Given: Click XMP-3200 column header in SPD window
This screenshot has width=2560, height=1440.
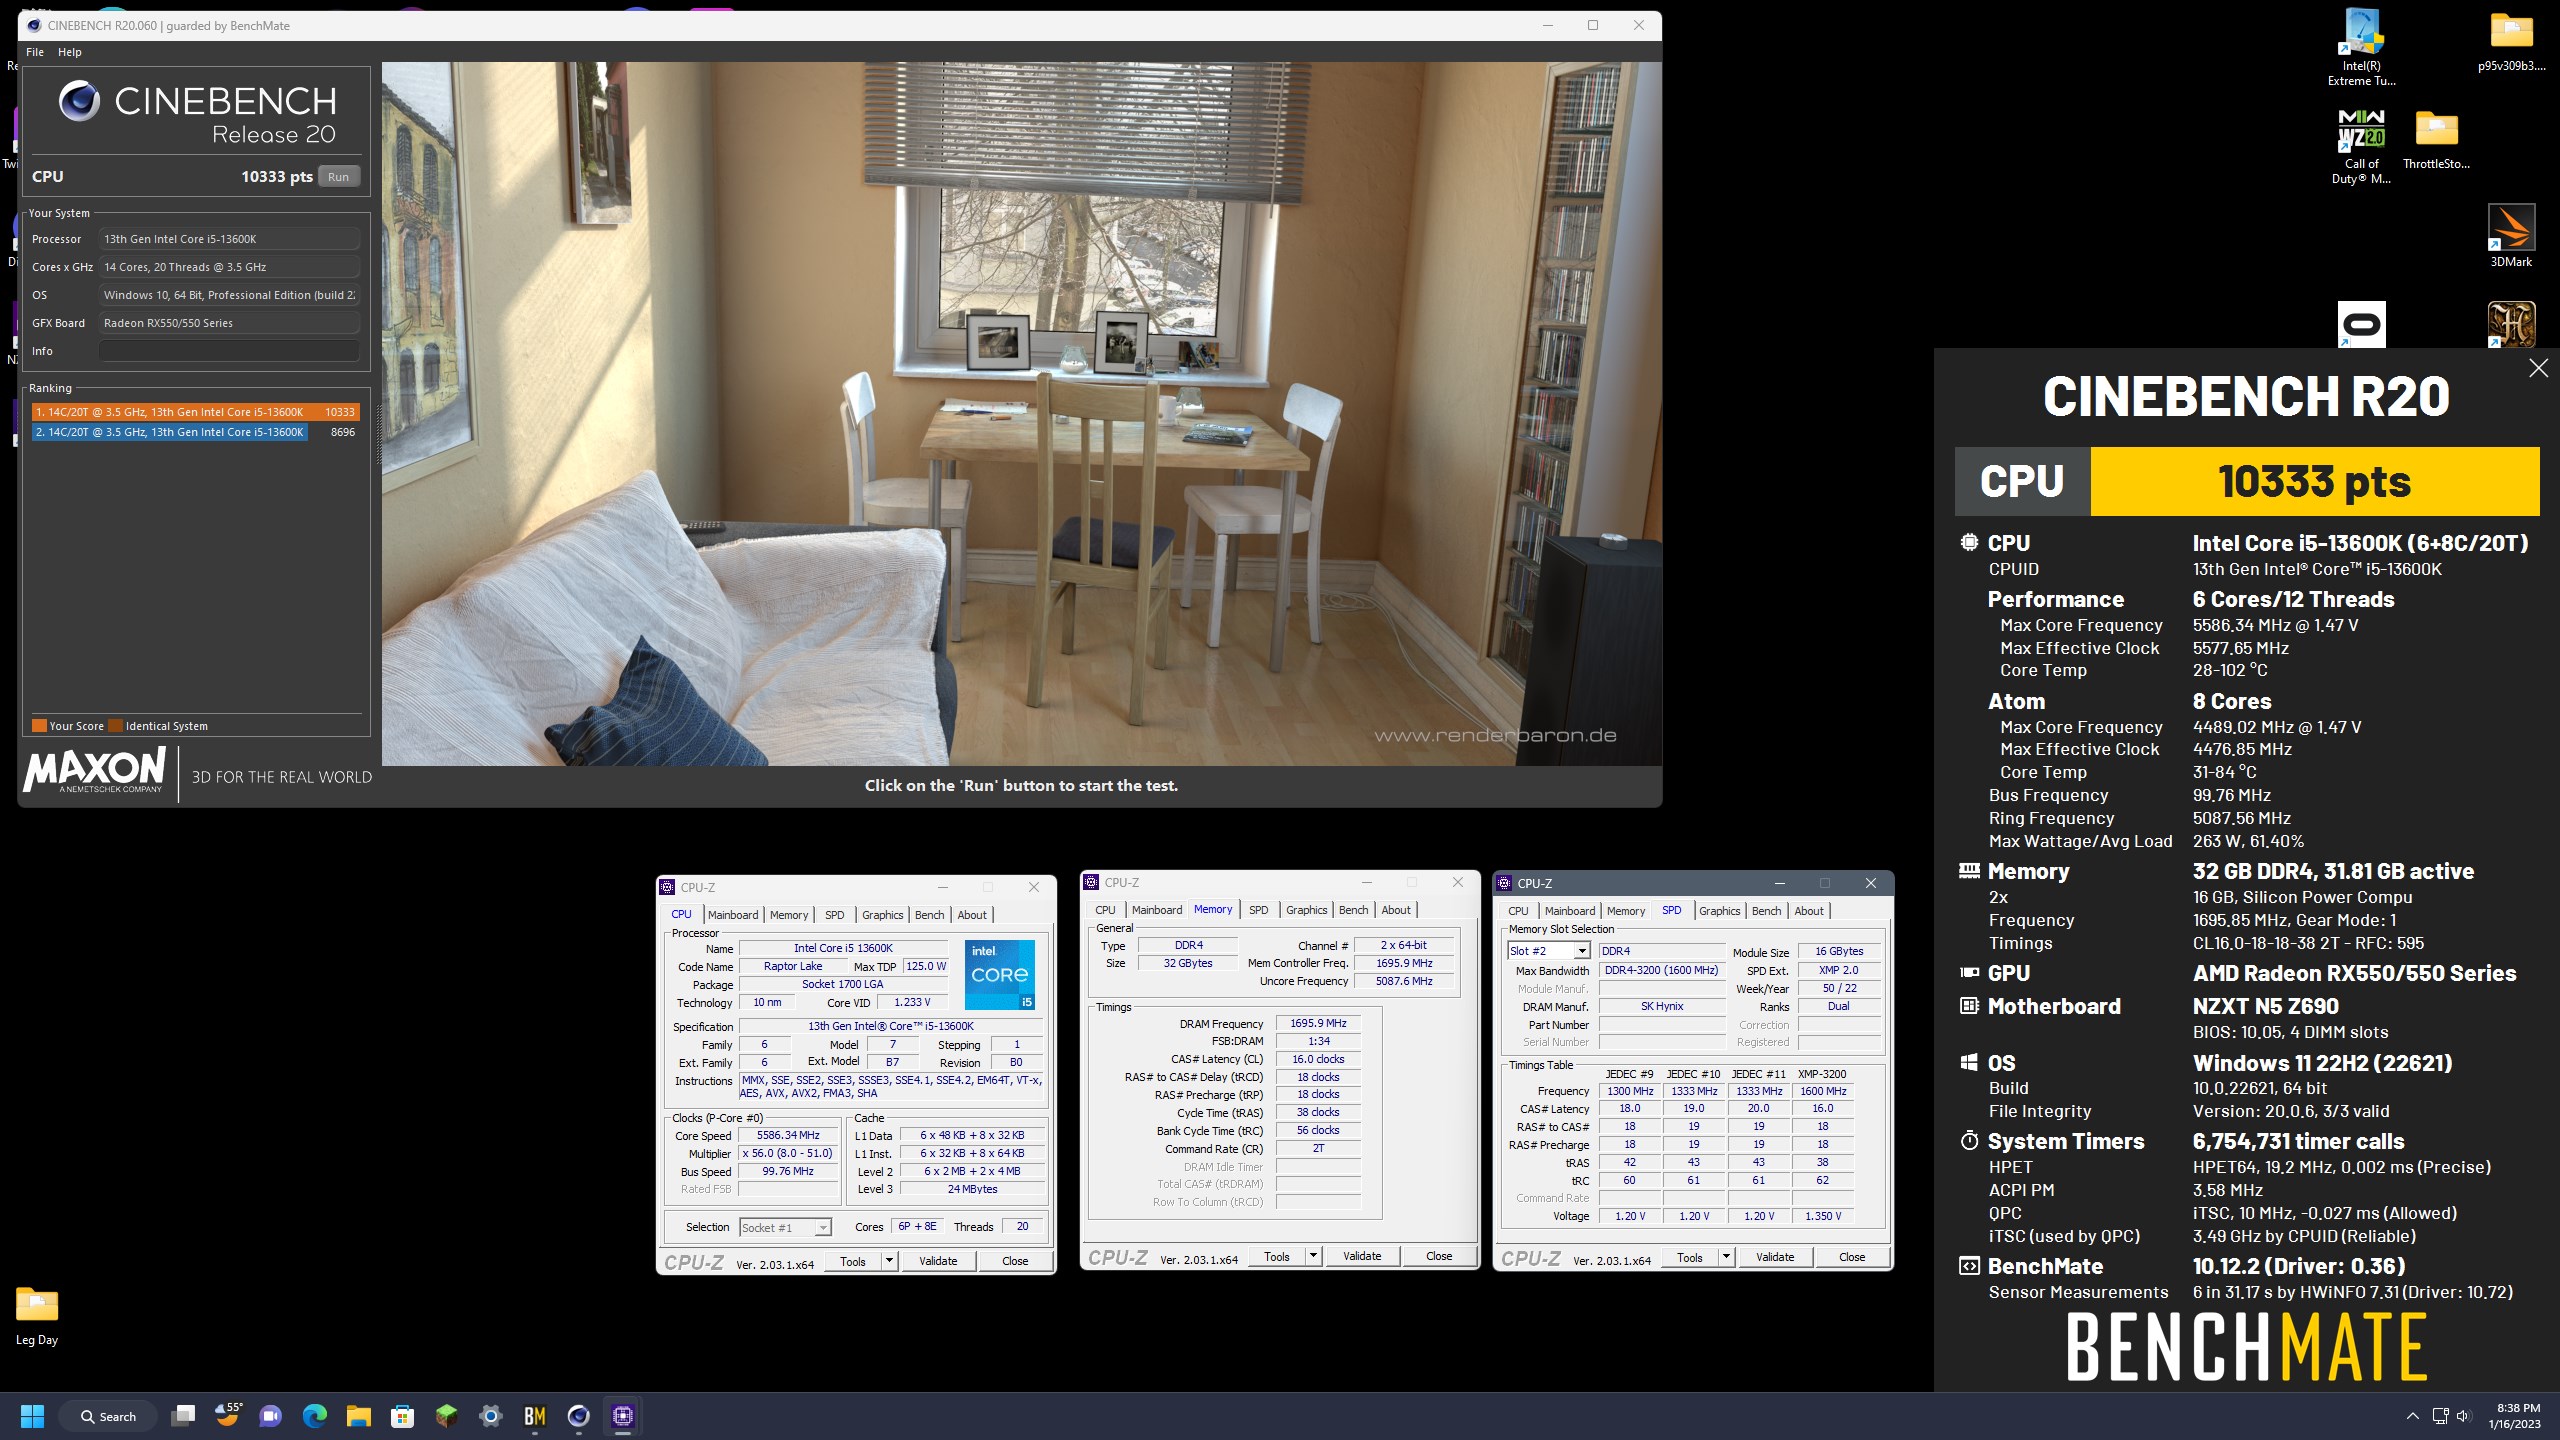Looking at the screenshot, I should tap(1822, 1074).
